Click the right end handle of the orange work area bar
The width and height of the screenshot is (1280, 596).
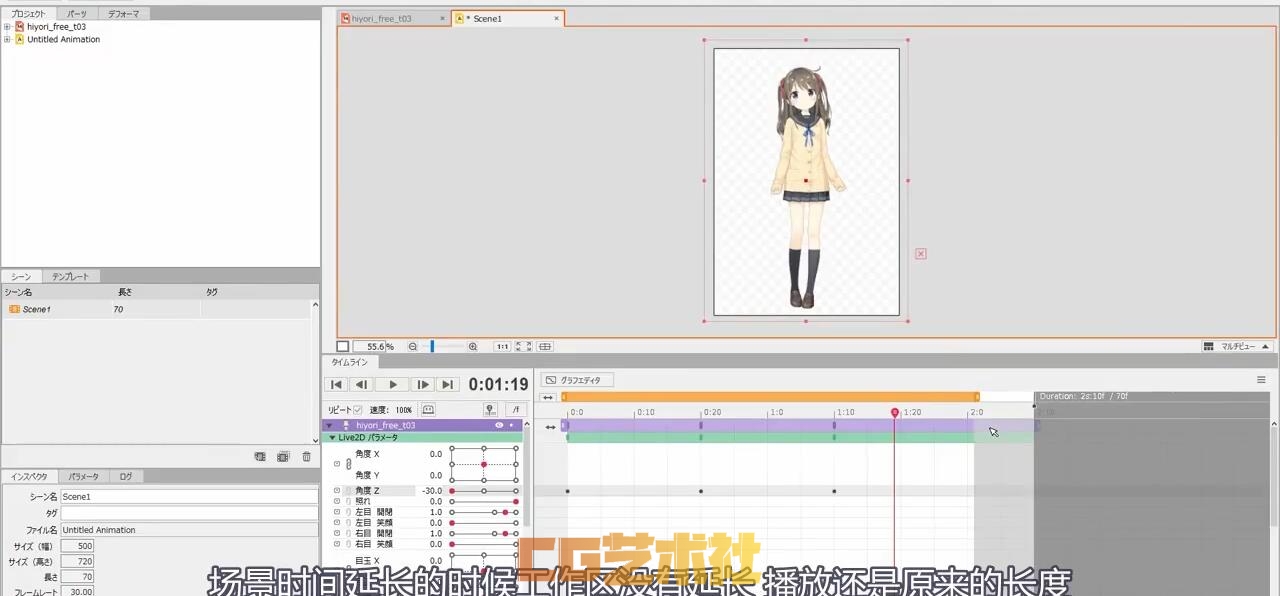click(977, 398)
